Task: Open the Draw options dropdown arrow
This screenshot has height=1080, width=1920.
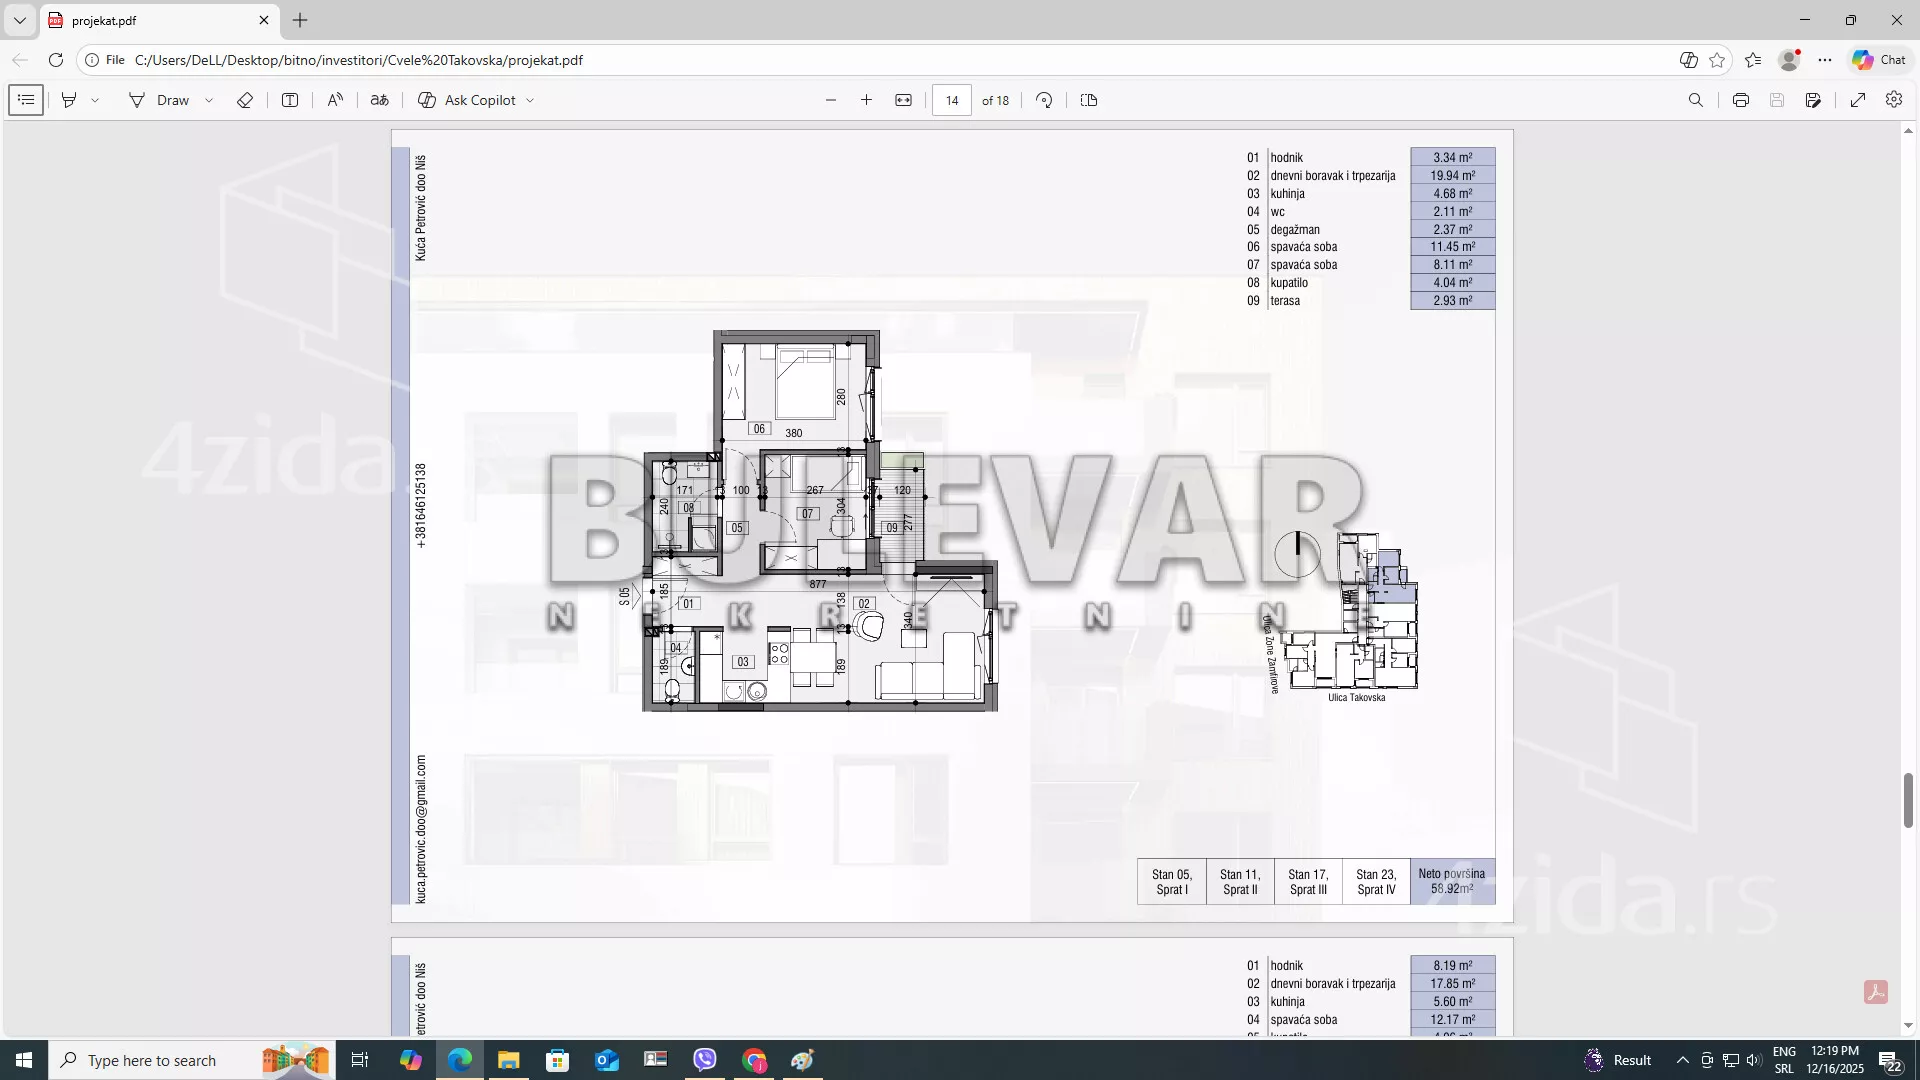Action: coord(209,100)
